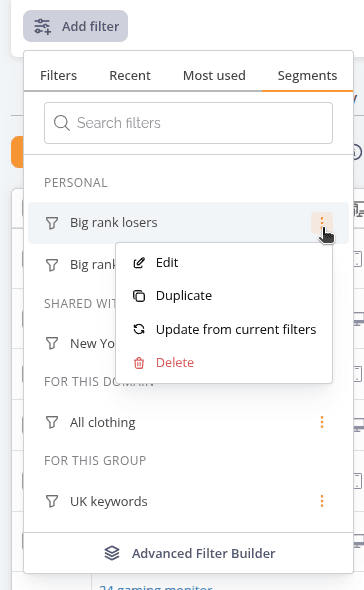The image size is (364, 590).
Task: Select the All clothing segment
Action: pyautogui.click(x=188, y=423)
